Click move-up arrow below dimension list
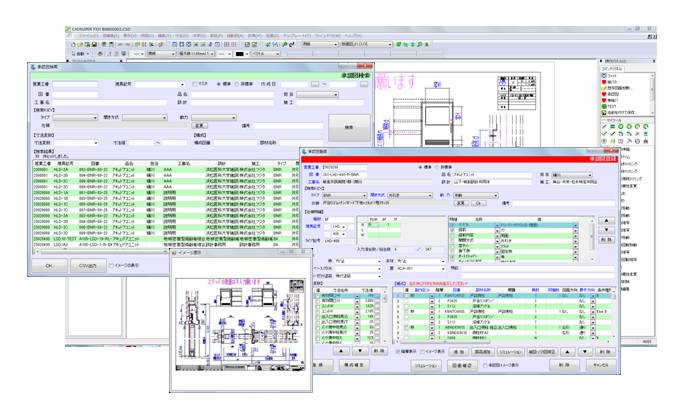Screen dimensions: 680x407 point(341,351)
